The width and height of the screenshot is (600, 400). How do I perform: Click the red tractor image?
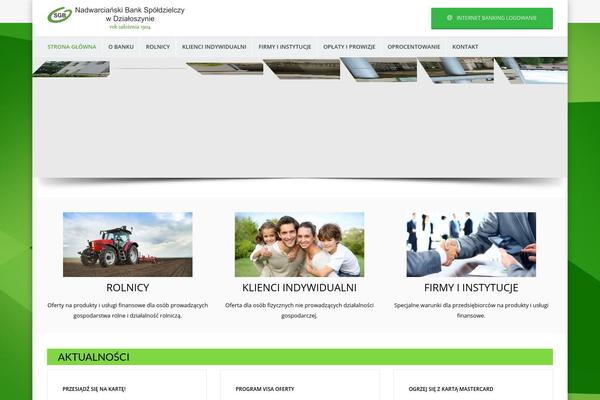(x=128, y=244)
